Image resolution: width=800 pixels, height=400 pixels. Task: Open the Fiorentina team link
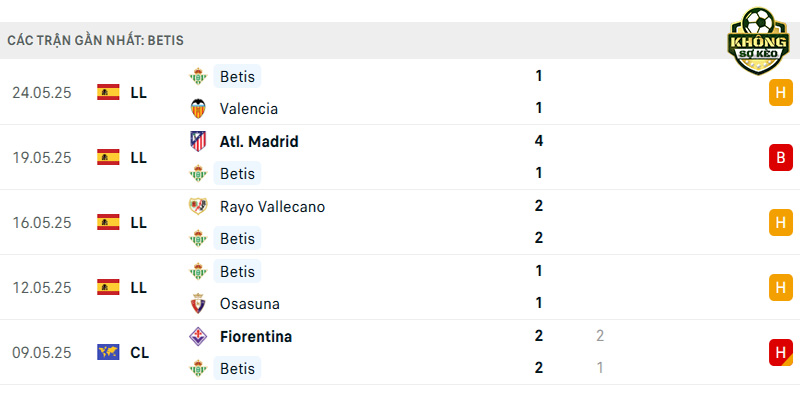[x=256, y=337]
